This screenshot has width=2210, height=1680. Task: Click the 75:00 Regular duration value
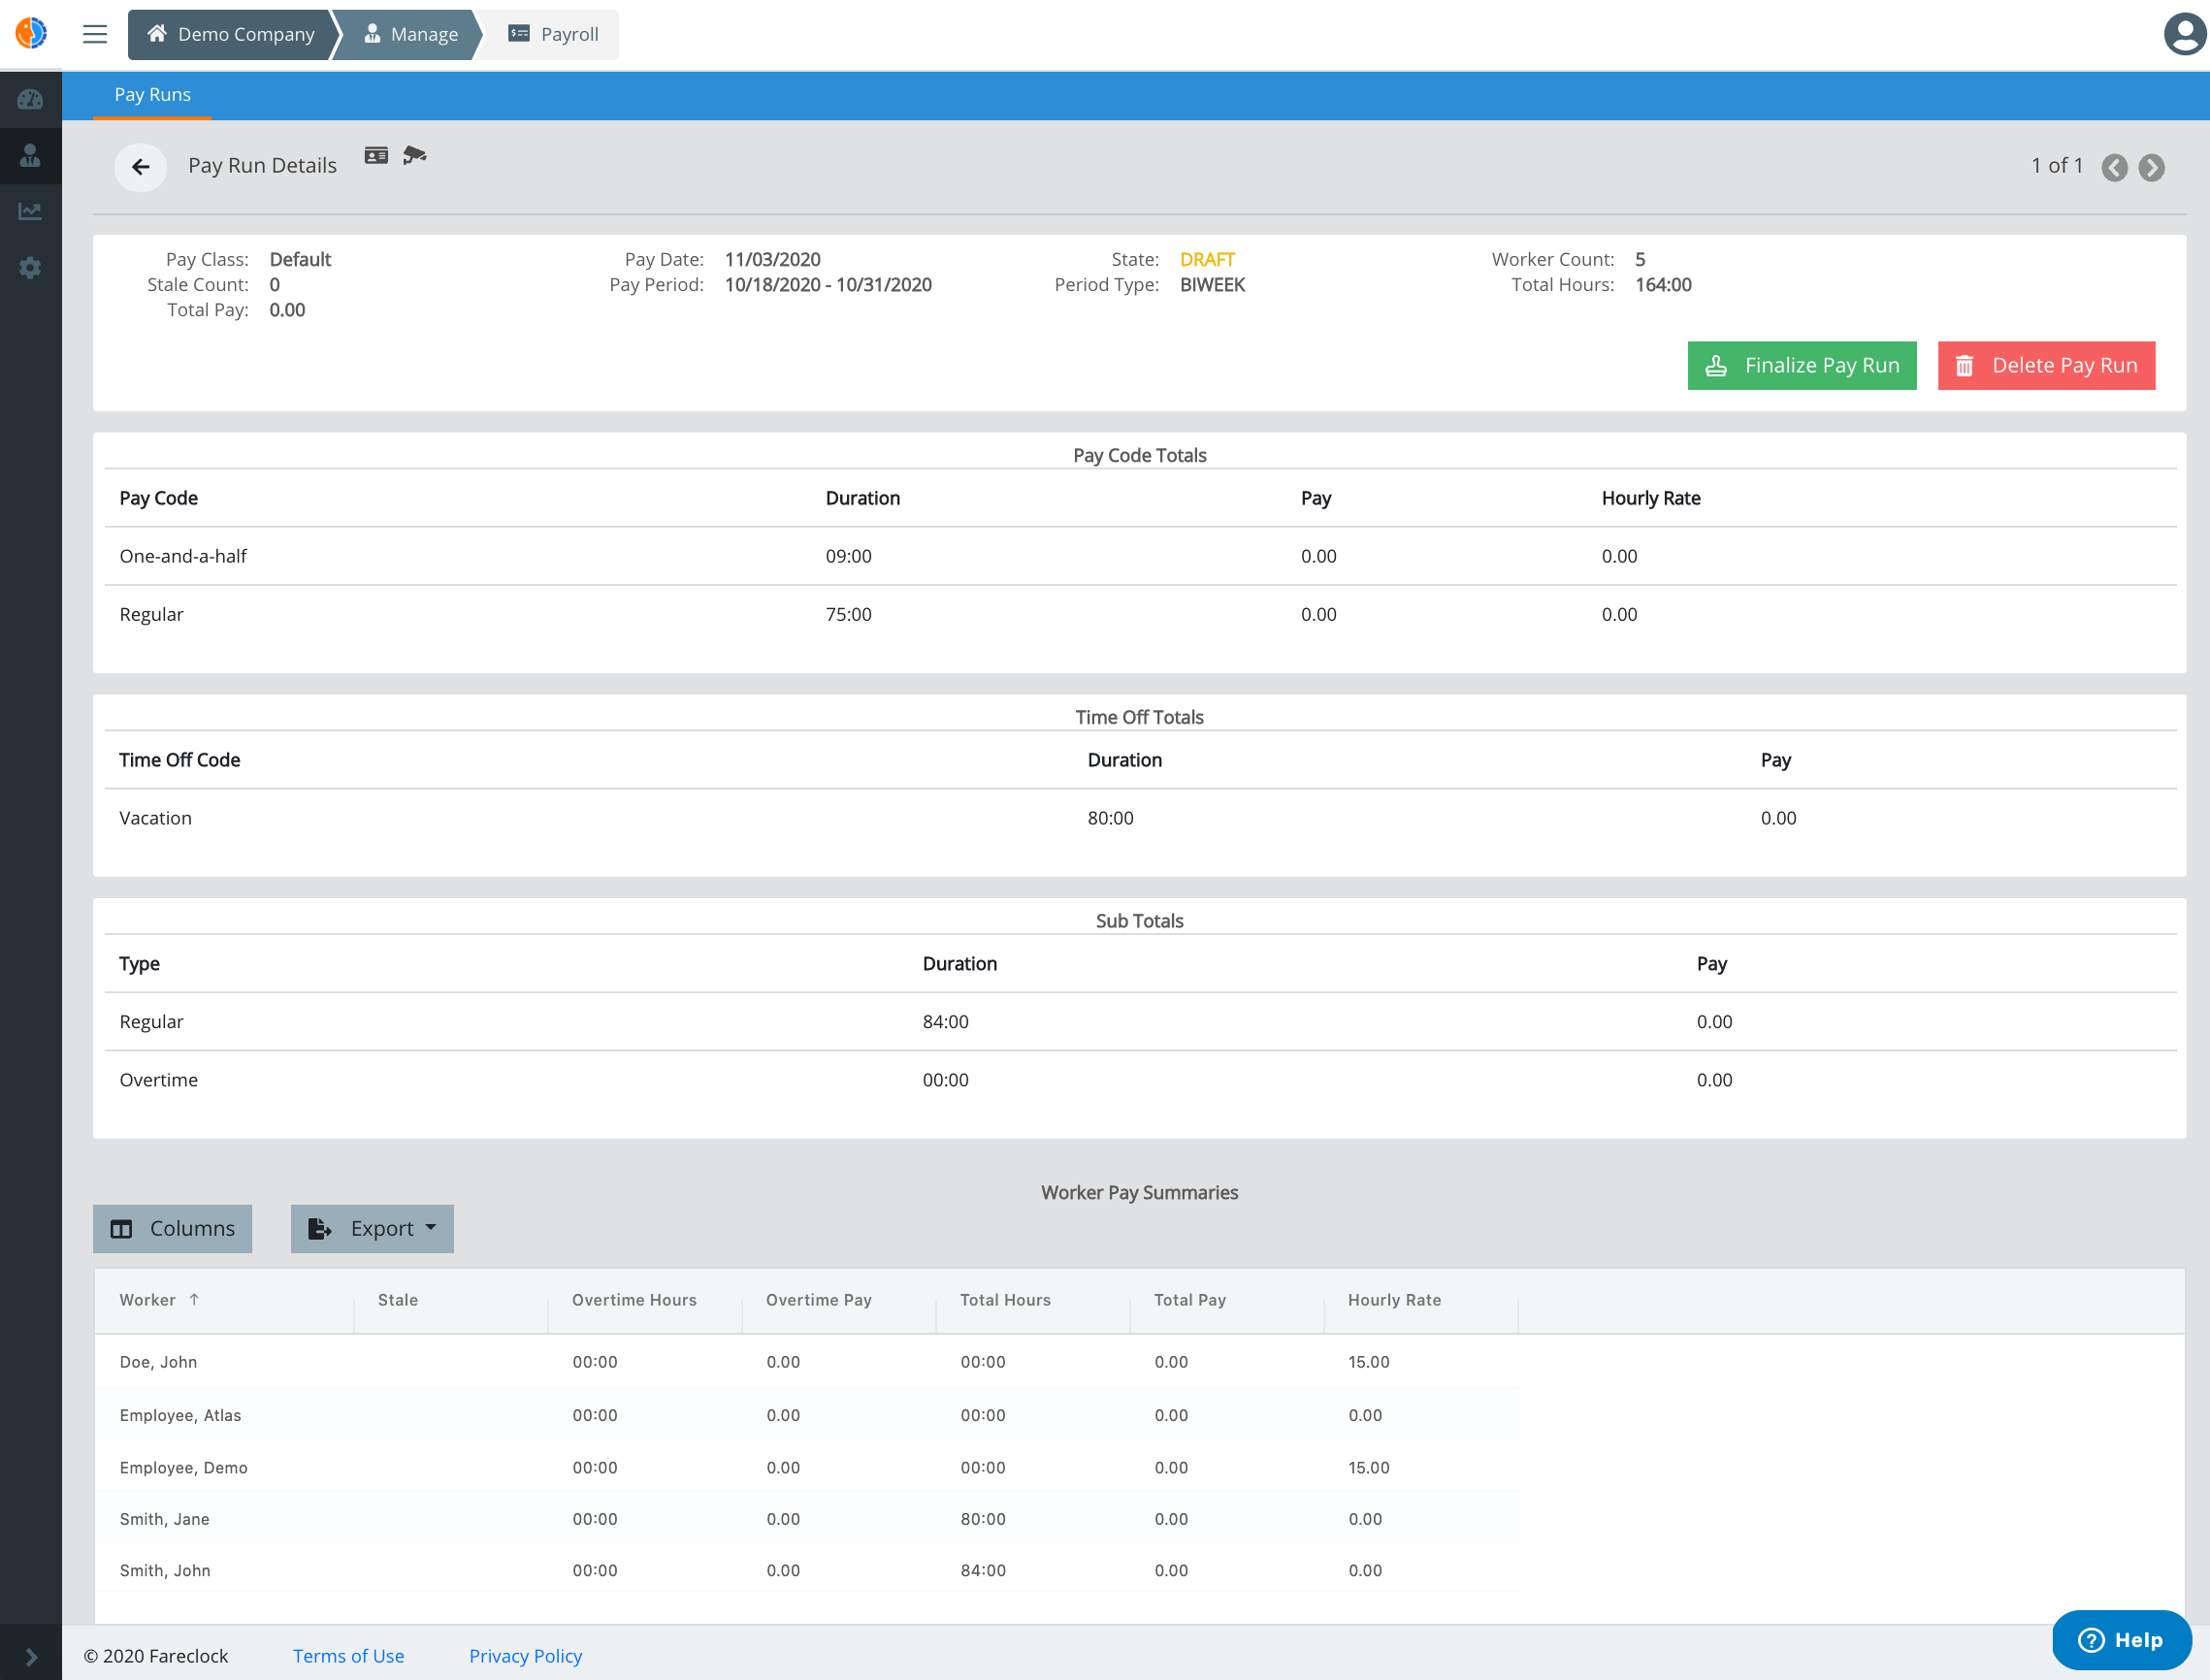click(848, 614)
